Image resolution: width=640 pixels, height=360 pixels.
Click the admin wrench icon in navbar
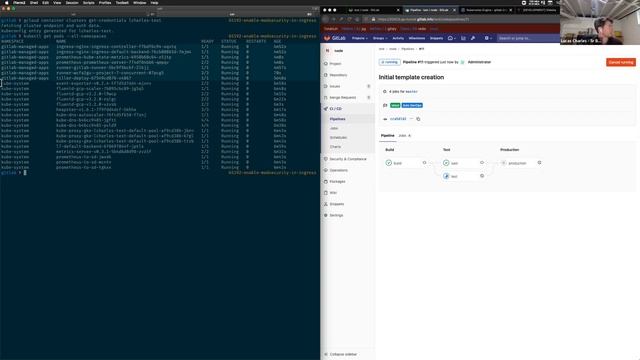[473, 38]
